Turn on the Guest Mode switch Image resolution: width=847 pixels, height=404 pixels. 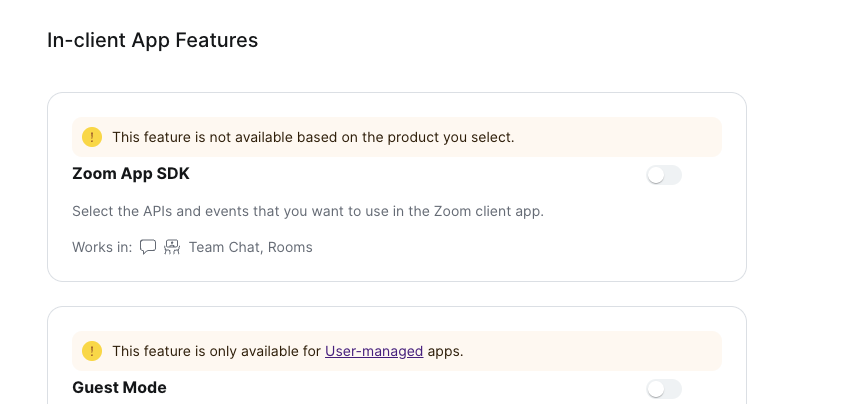tap(664, 389)
